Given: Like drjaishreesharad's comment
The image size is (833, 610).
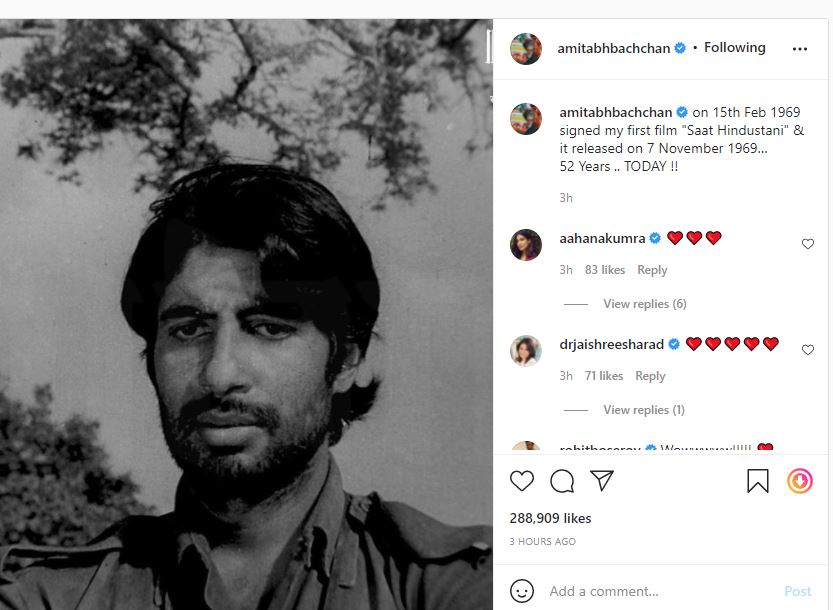Looking at the screenshot, I should (808, 350).
